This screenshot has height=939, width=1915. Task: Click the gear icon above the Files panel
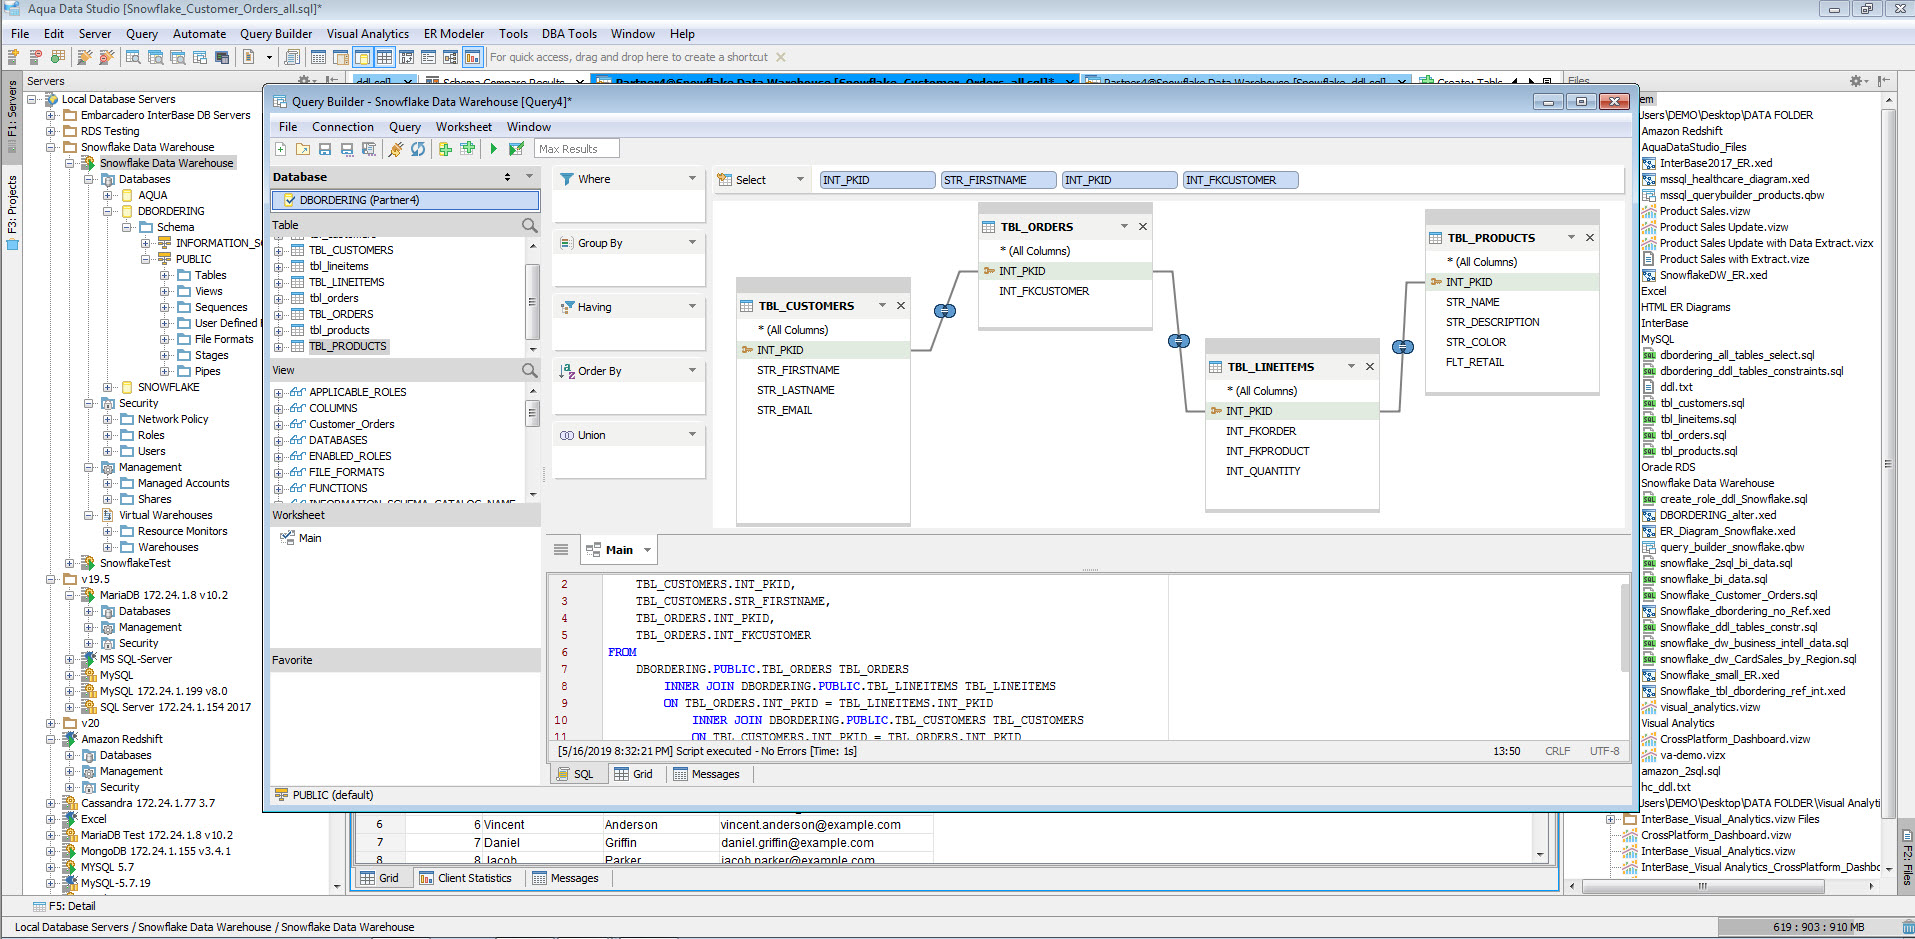[x=1855, y=80]
